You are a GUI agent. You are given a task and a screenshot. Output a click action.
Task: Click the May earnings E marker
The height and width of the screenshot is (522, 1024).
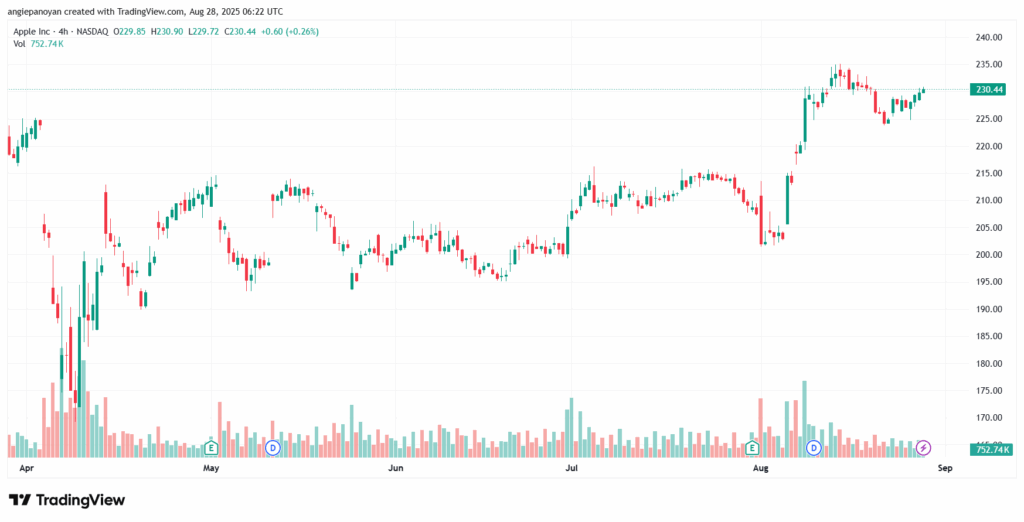(x=211, y=447)
